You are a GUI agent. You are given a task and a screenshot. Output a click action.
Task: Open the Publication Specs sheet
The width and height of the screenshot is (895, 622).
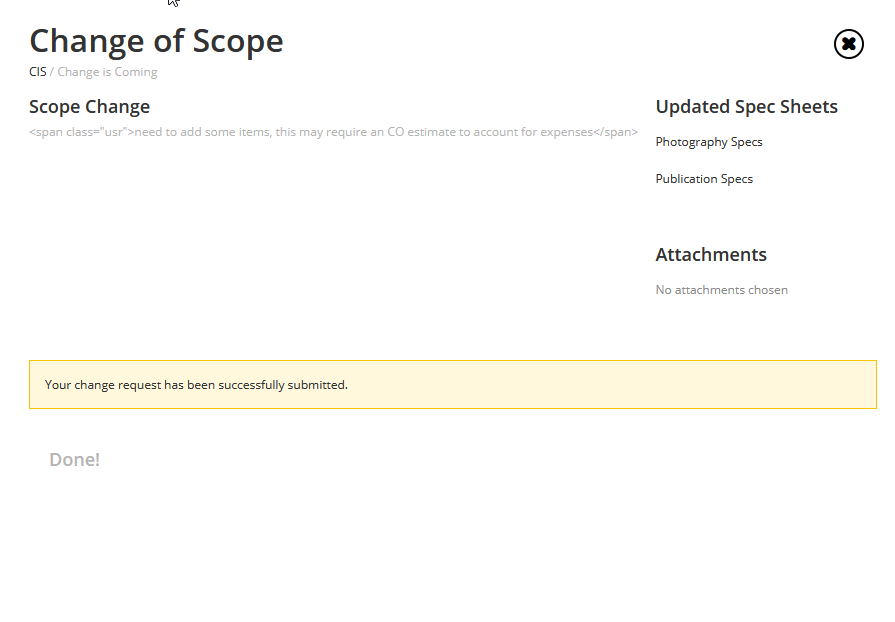[x=704, y=179]
